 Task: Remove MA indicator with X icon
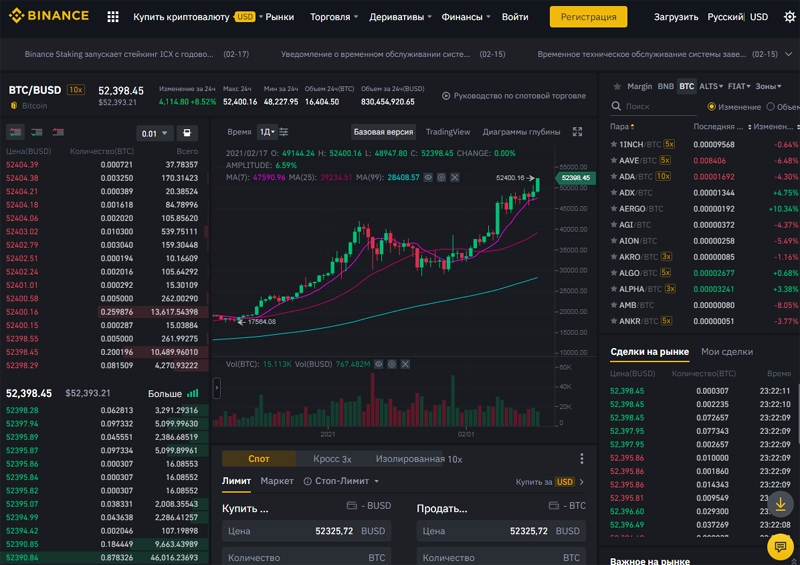455,178
